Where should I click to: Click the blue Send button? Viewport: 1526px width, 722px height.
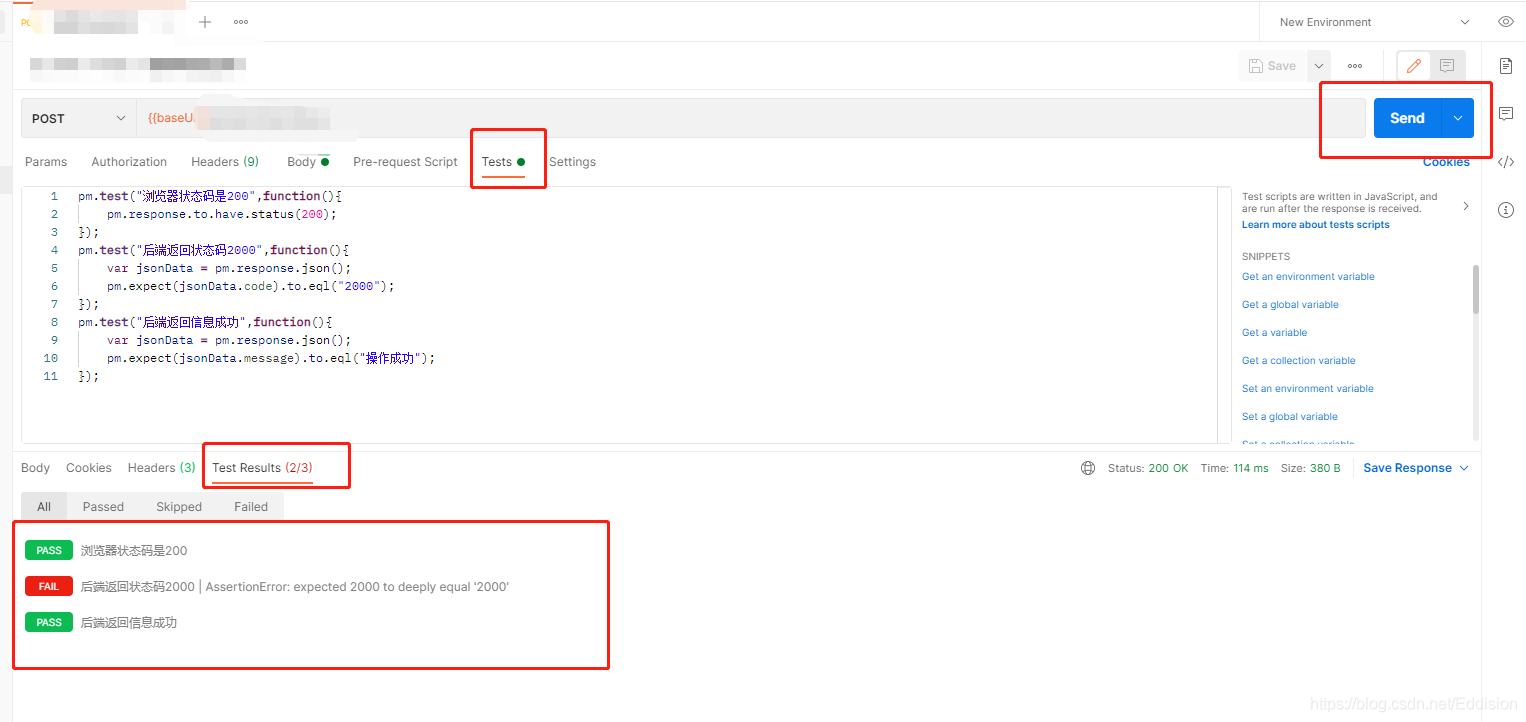coord(1407,118)
